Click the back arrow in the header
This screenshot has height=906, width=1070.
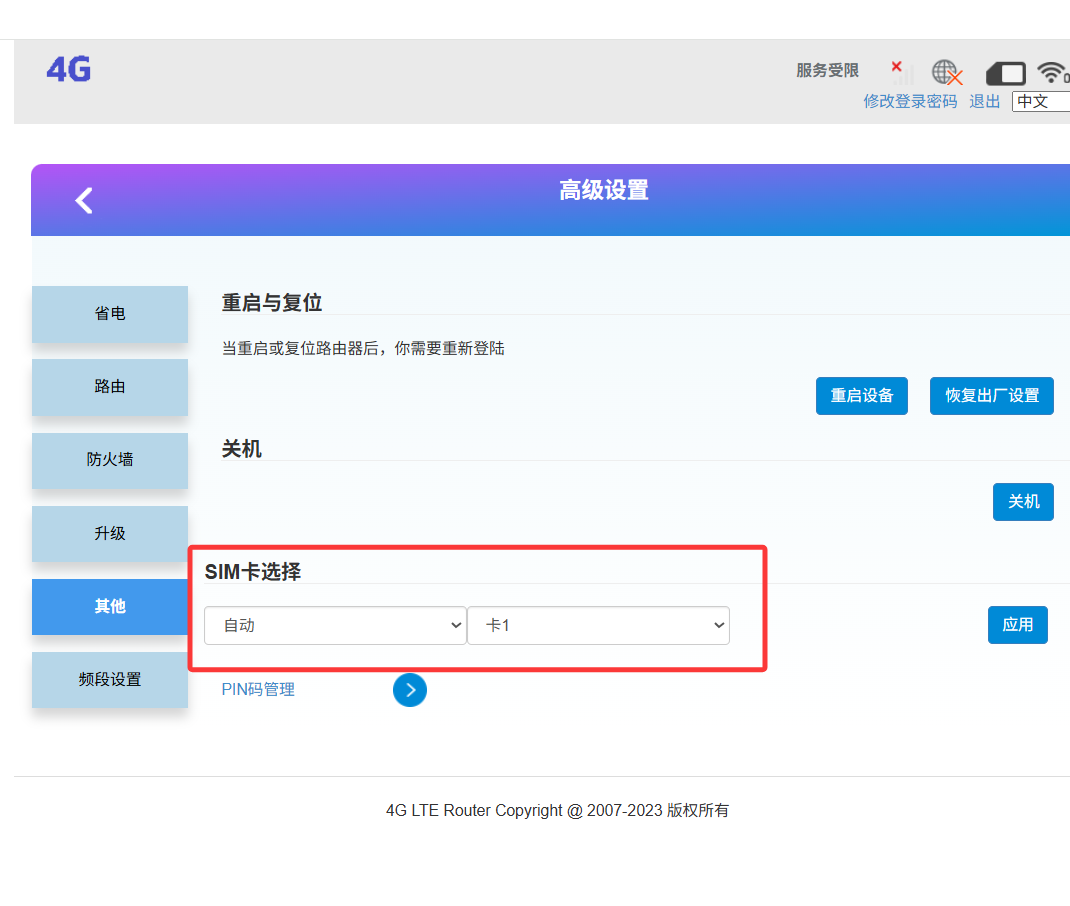(84, 200)
